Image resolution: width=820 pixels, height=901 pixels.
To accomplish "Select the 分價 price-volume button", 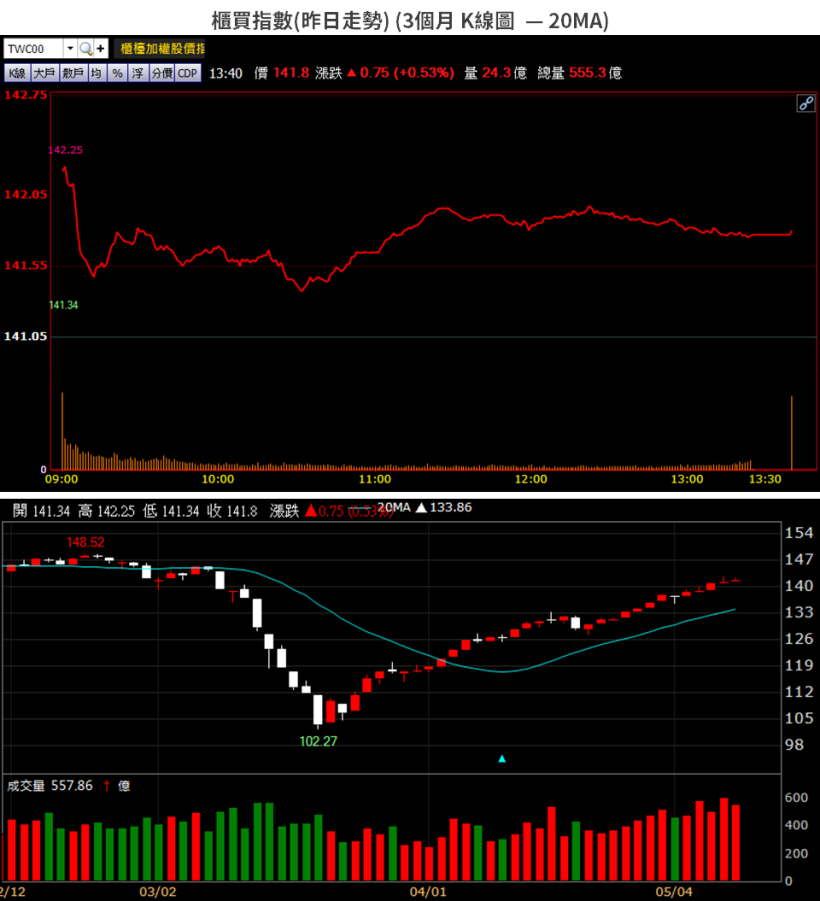I will (162, 73).
